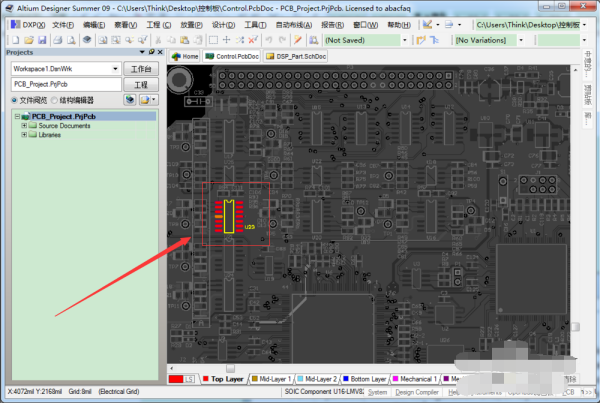Open the 工具(T) menu

tap(255, 25)
